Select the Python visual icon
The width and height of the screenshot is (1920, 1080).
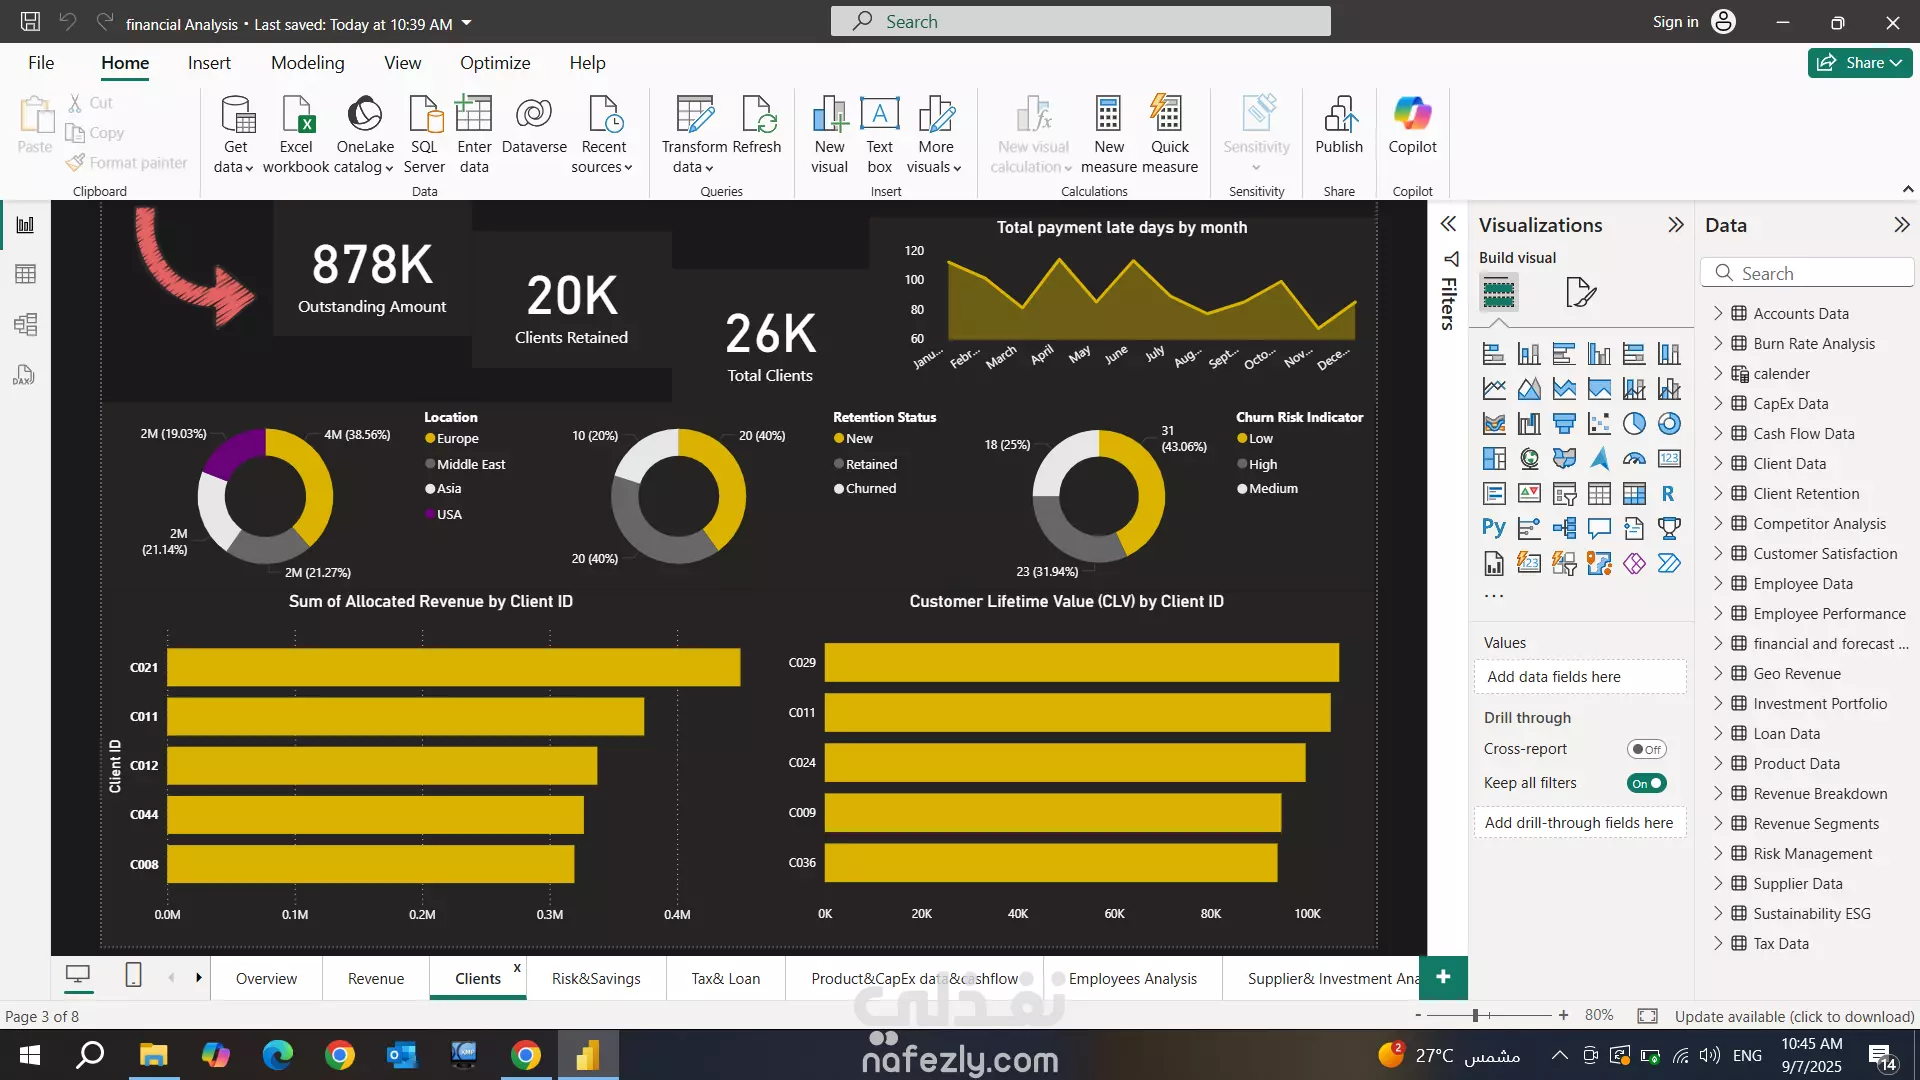(x=1494, y=528)
